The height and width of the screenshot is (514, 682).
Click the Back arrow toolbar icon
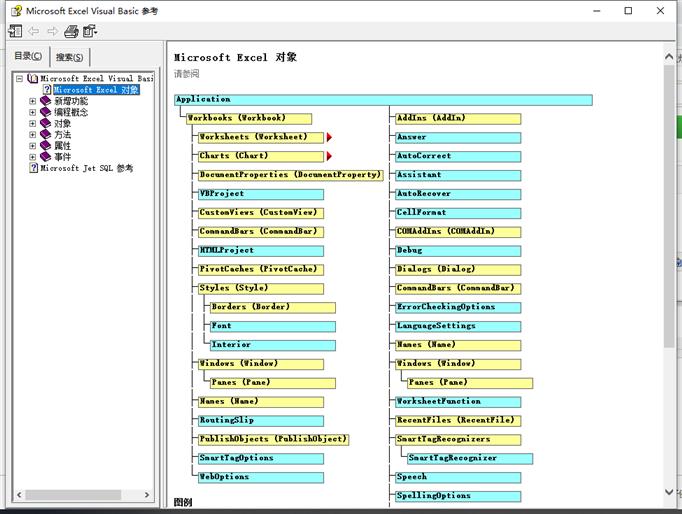[33, 31]
